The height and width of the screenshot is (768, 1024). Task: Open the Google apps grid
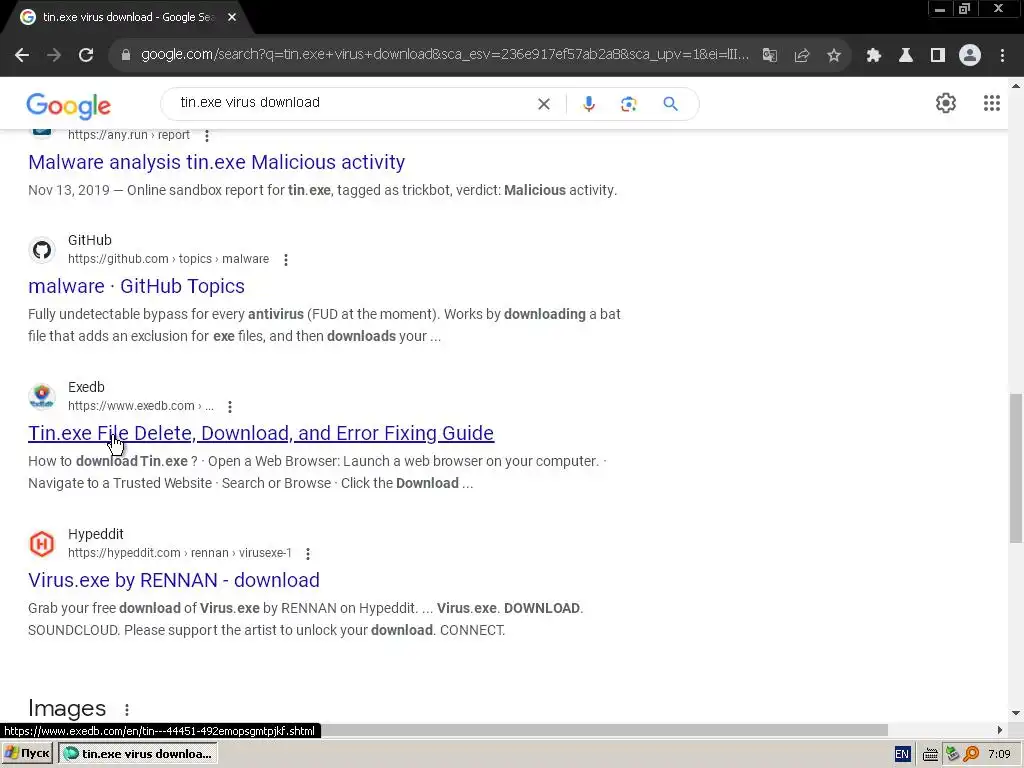click(991, 103)
